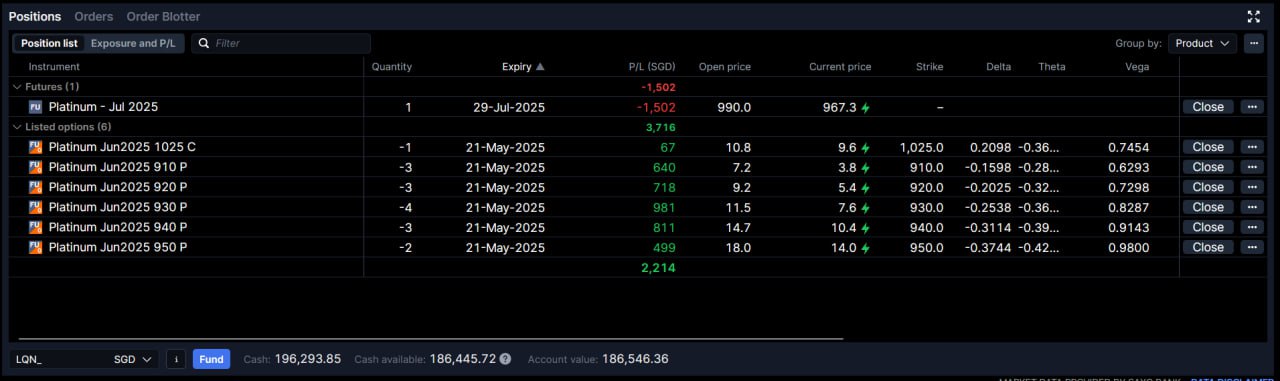1280x381 pixels.
Task: Close the Platinum Jun2025 1025 C position
Action: (x=1208, y=147)
